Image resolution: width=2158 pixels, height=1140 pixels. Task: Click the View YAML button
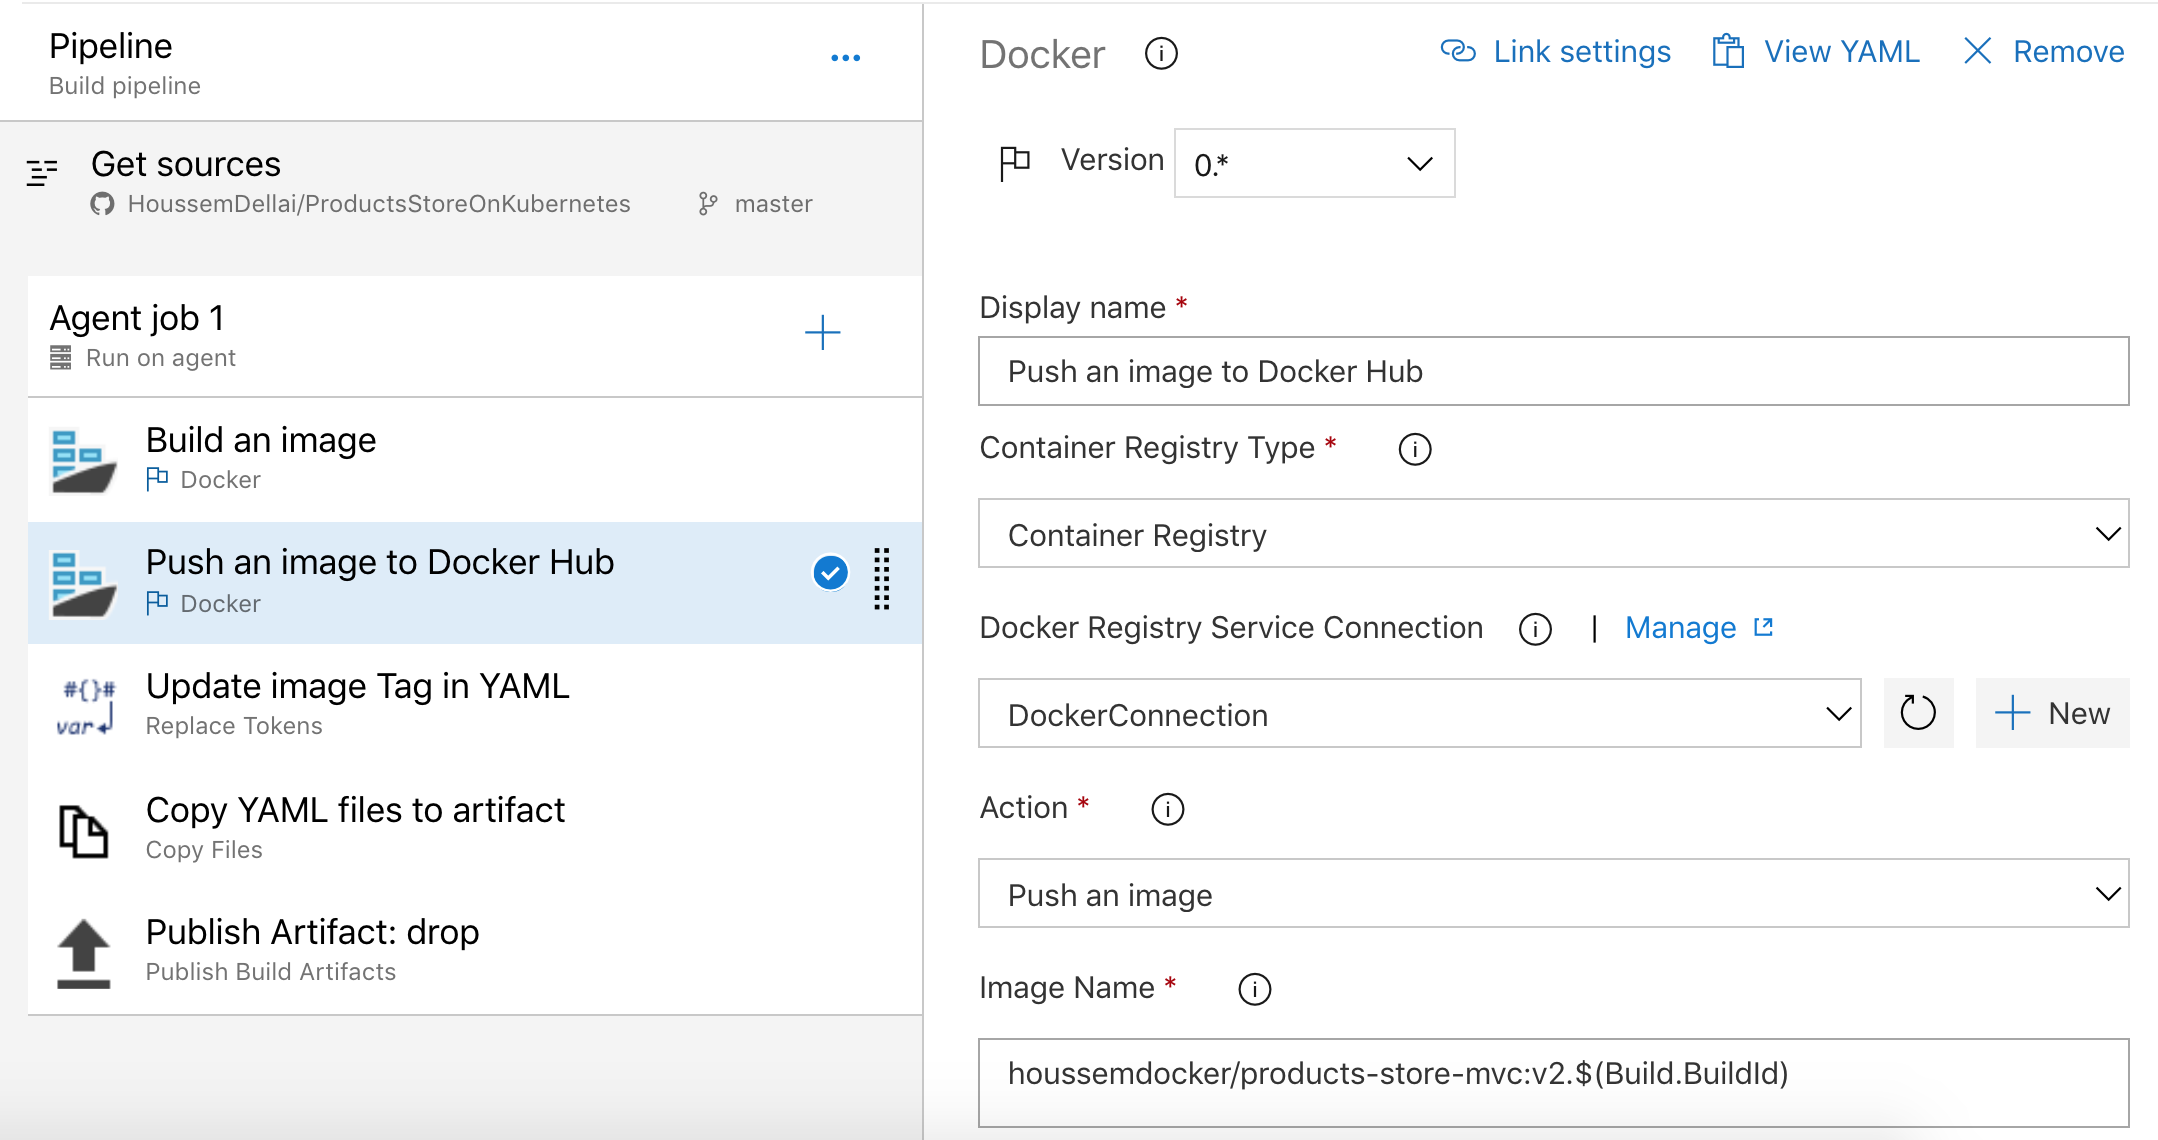click(1816, 52)
